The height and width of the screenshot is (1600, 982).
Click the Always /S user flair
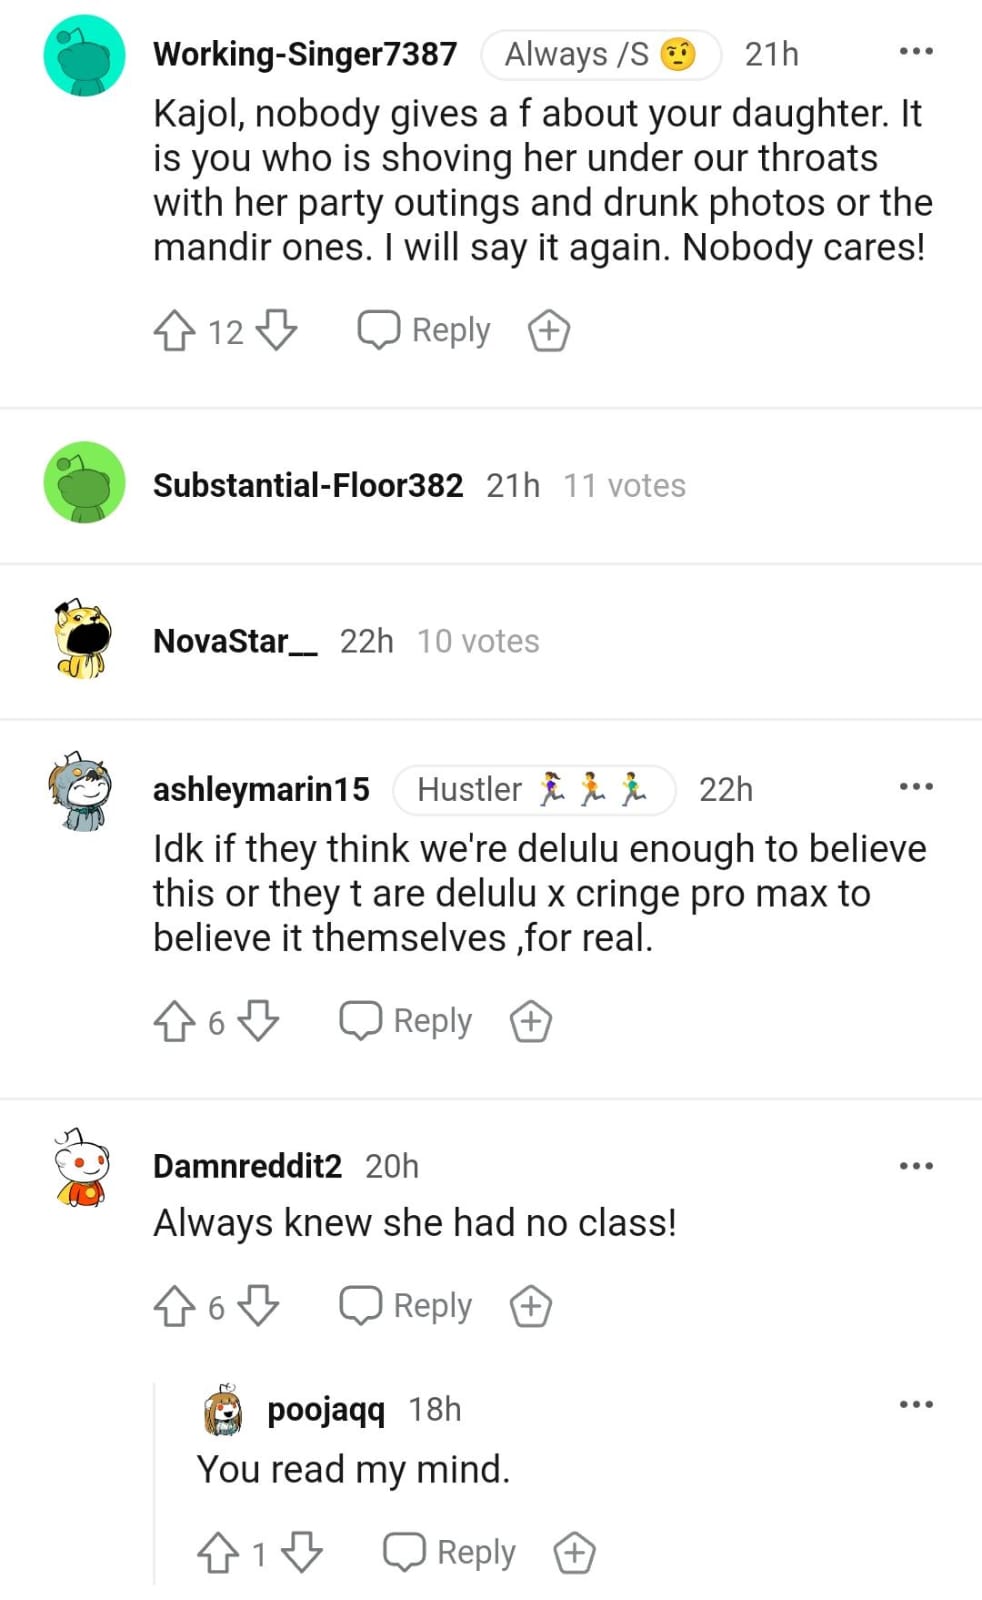pyautogui.click(x=601, y=54)
